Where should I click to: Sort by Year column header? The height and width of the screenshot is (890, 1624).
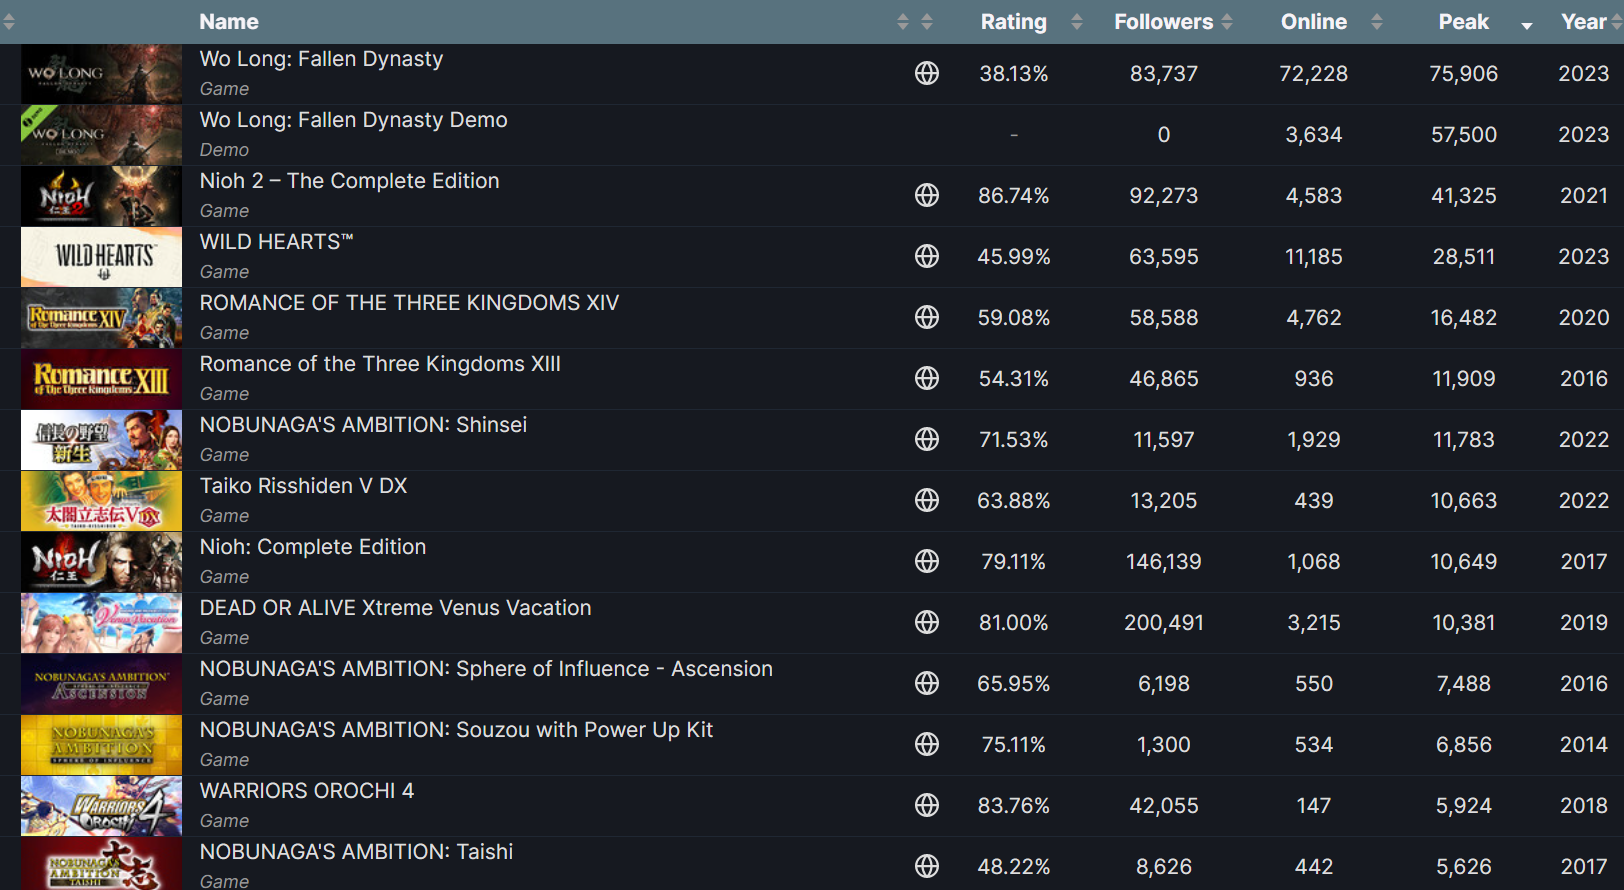[1584, 22]
